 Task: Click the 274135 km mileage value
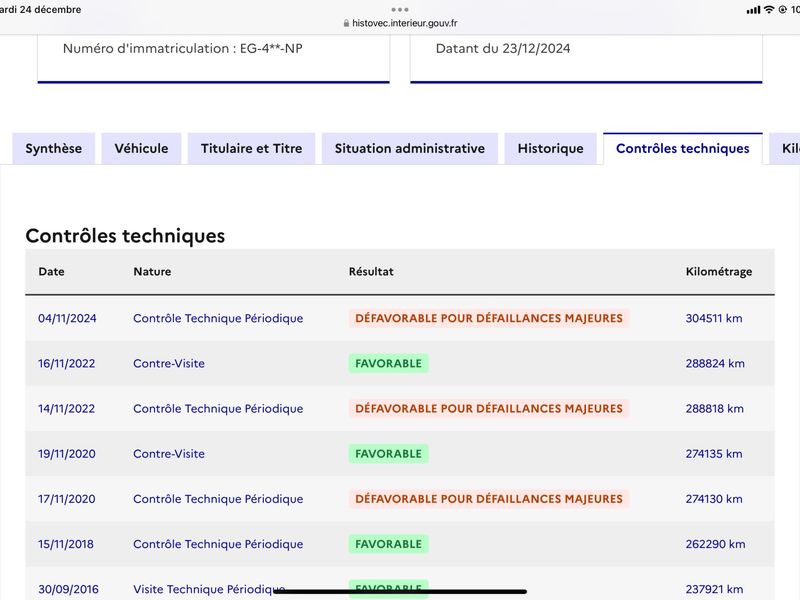pos(714,454)
